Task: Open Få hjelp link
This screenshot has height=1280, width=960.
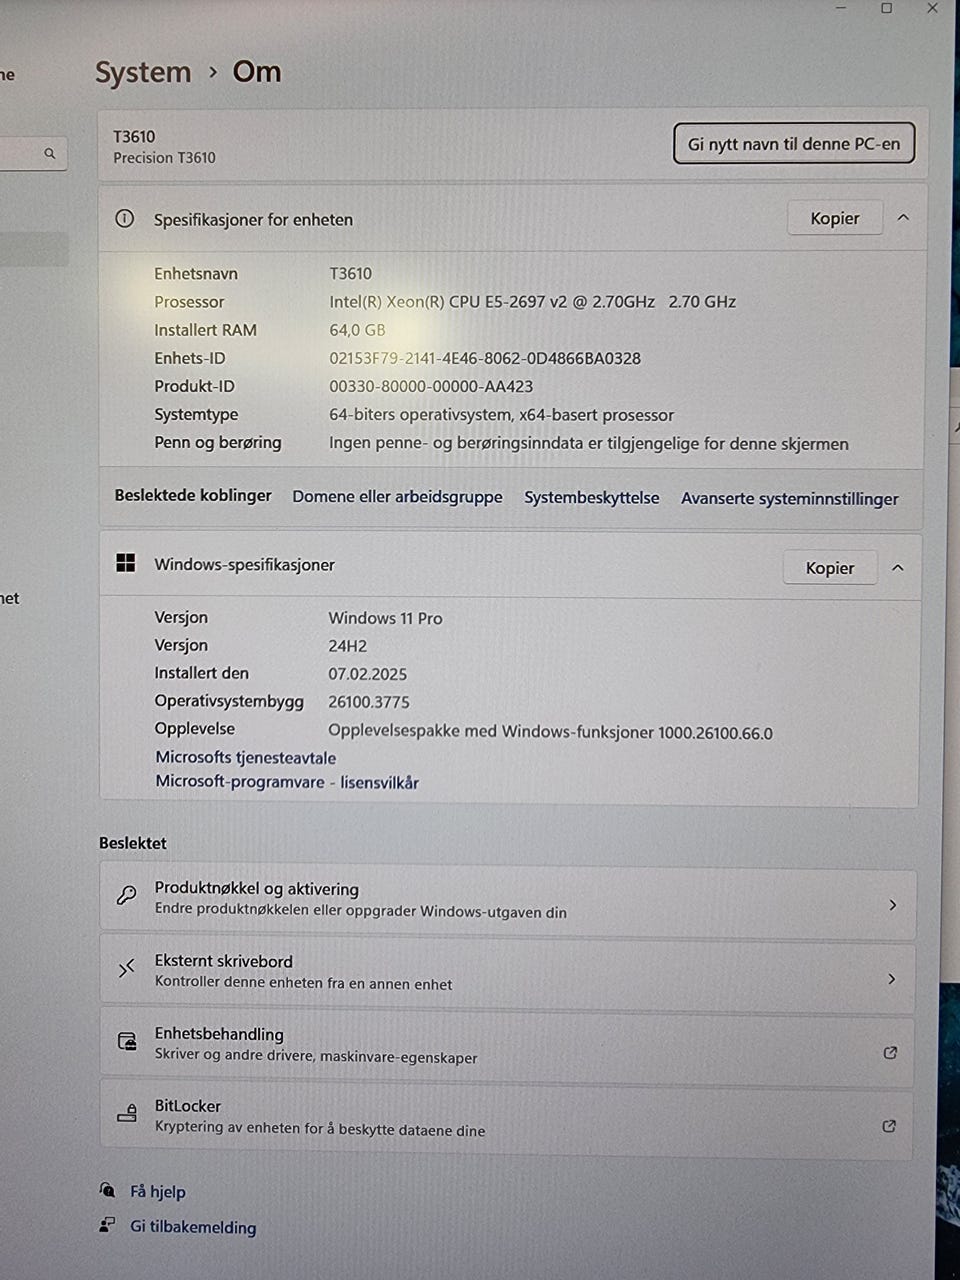Action: click(x=158, y=1191)
